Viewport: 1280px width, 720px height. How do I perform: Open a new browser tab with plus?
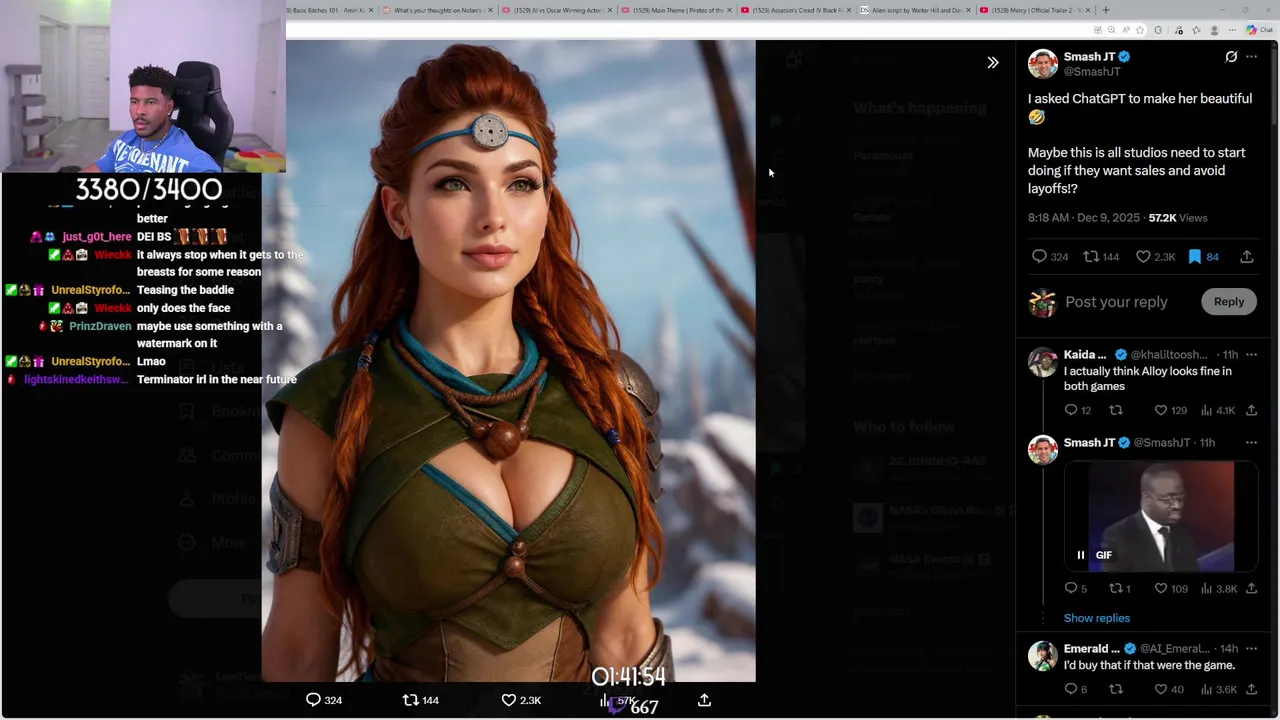point(1105,10)
